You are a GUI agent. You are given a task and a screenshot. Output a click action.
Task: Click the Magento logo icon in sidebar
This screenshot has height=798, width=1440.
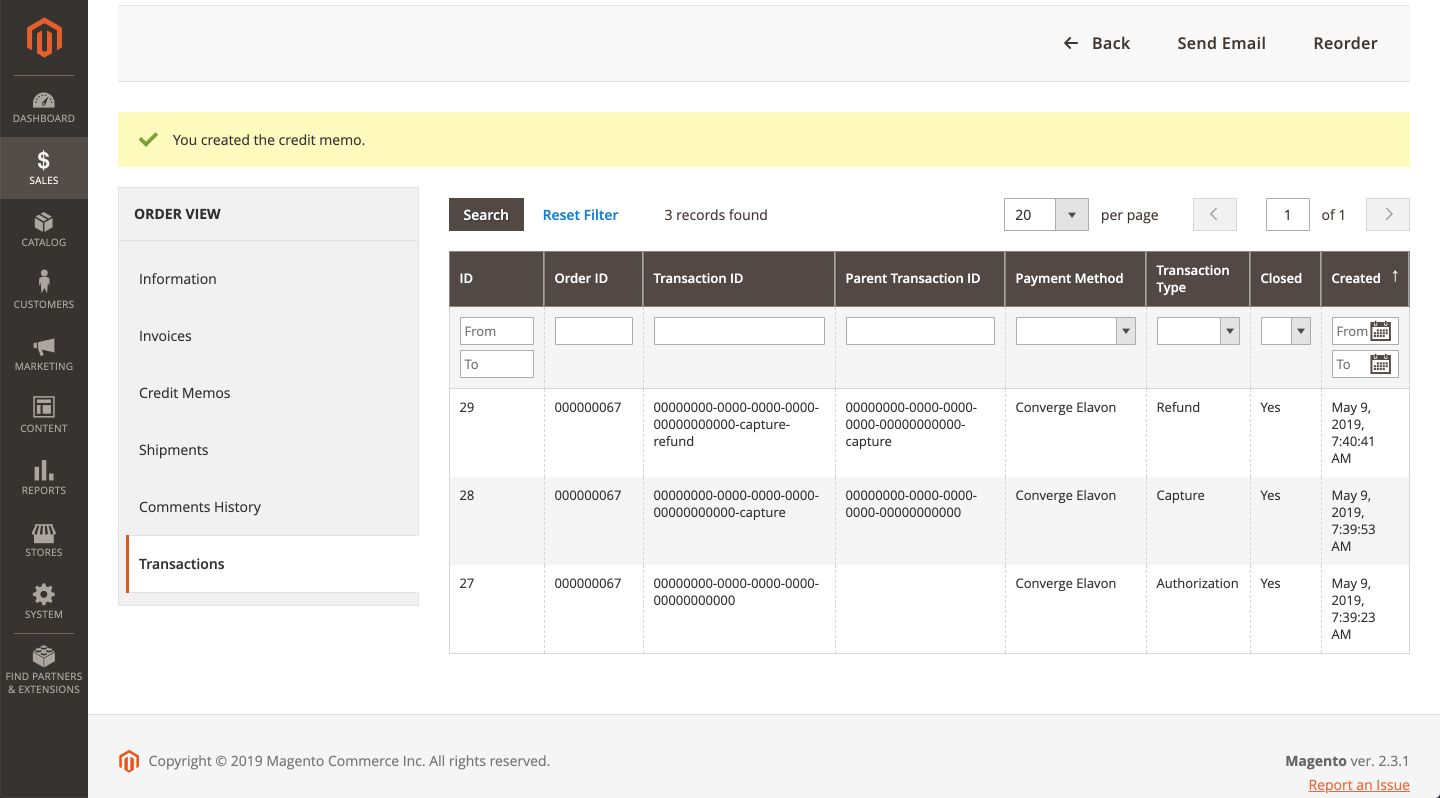click(x=44, y=38)
